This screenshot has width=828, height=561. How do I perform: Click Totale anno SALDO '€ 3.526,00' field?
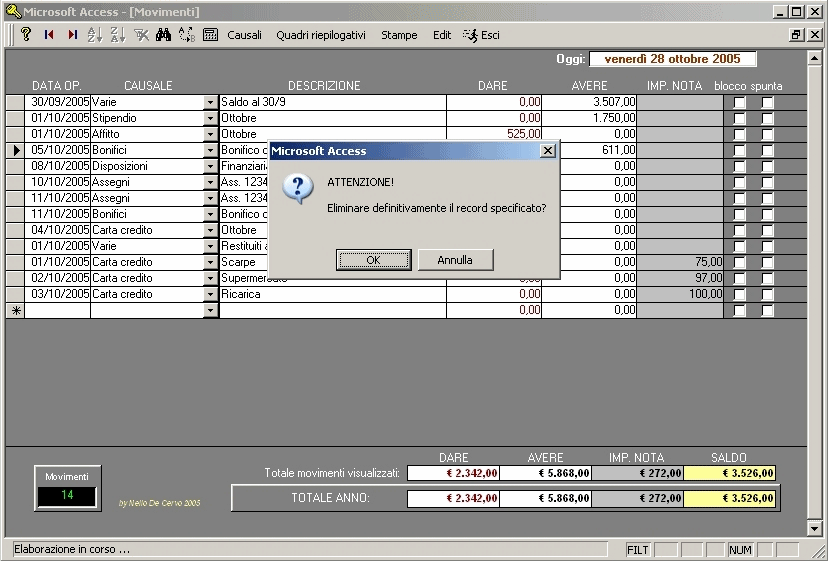click(729, 498)
